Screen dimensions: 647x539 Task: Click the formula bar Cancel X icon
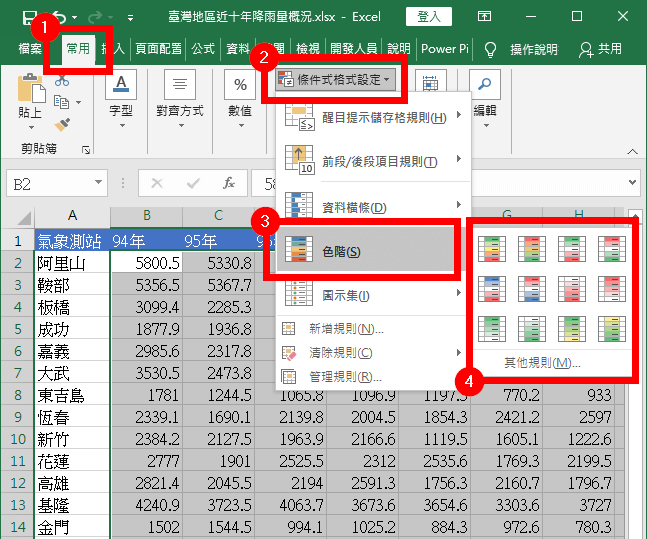pyautogui.click(x=157, y=183)
